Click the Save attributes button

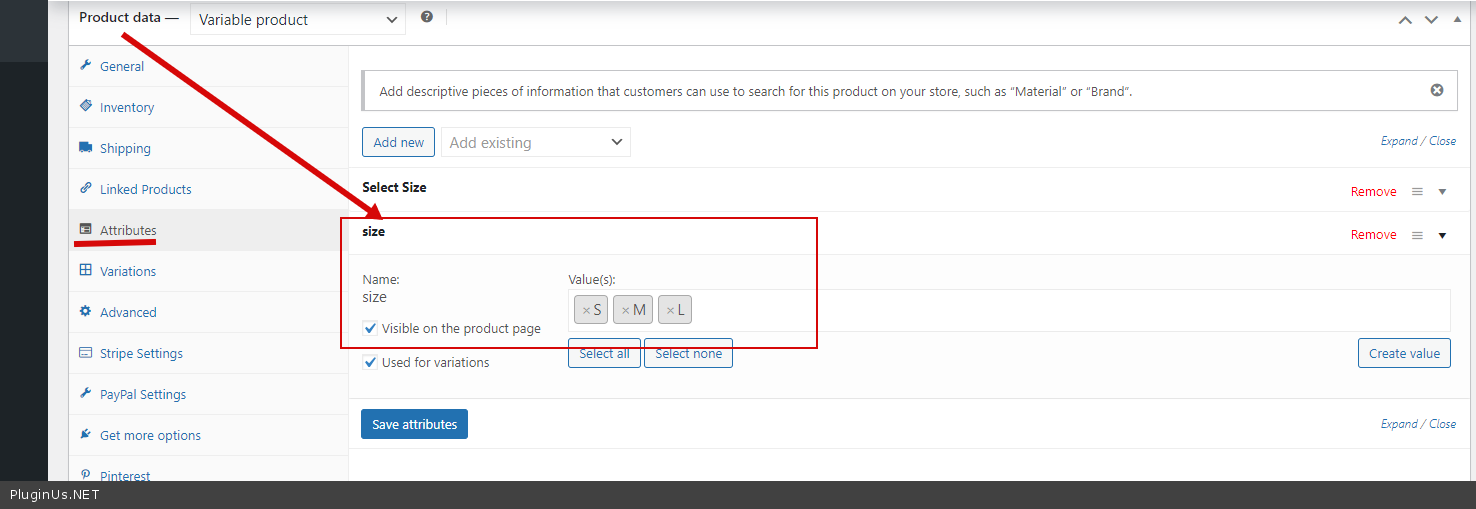coord(414,424)
